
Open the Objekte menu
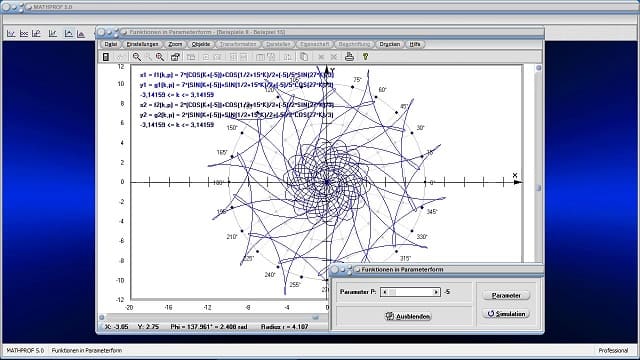click(201, 44)
